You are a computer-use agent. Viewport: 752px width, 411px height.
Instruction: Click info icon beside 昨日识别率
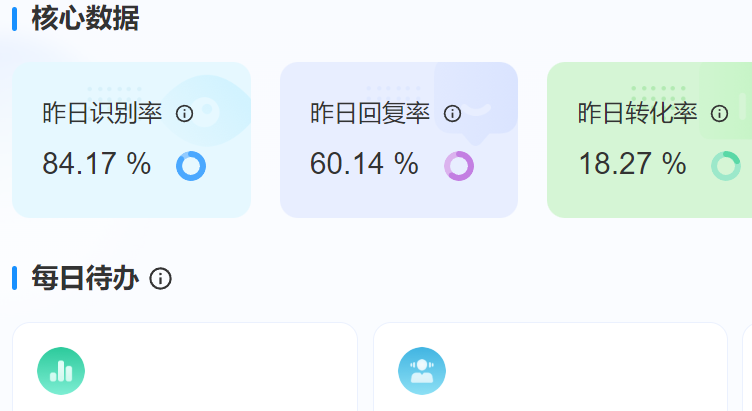[184, 114]
